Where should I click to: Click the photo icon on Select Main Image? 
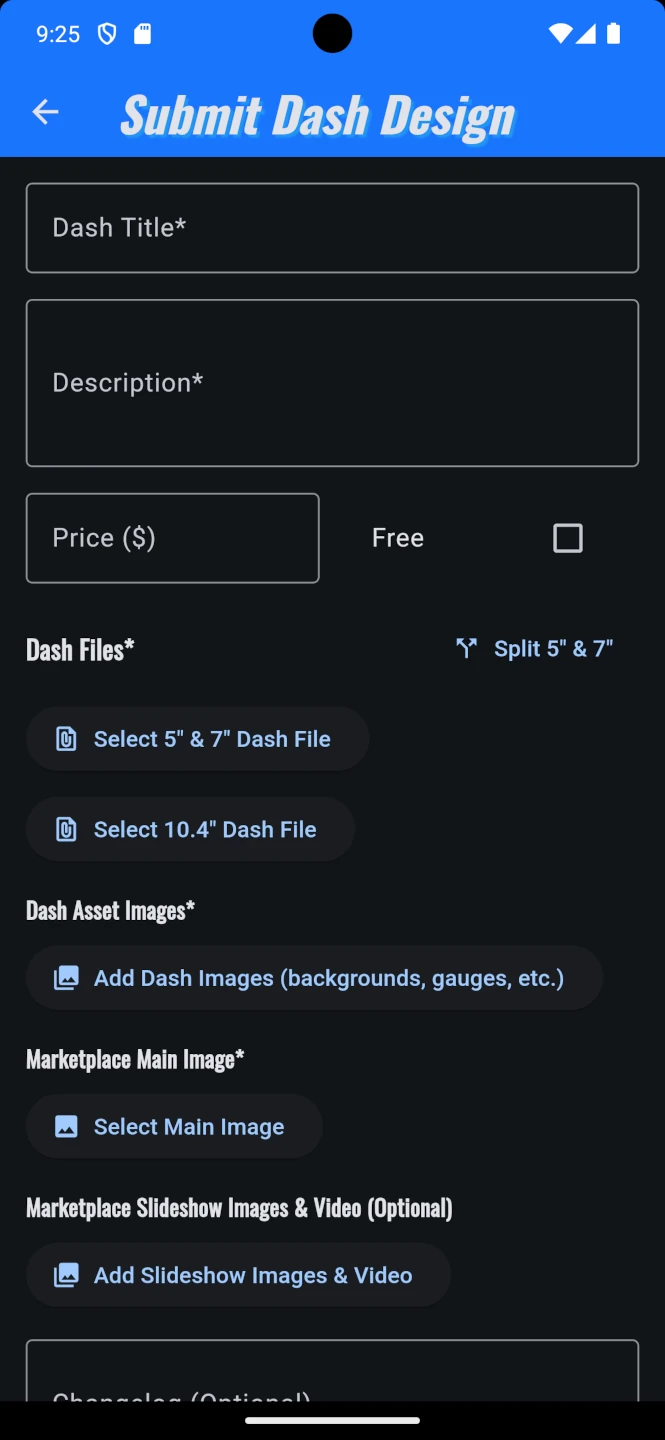click(x=66, y=1126)
